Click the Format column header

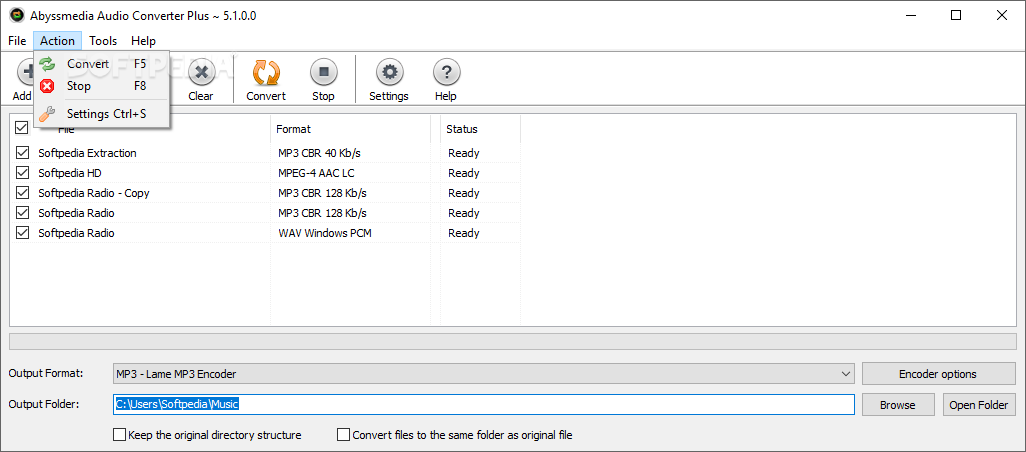pyautogui.click(x=351, y=129)
